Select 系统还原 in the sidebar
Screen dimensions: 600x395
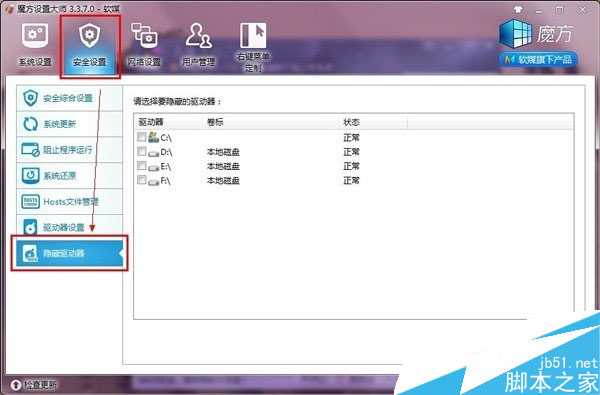point(69,175)
